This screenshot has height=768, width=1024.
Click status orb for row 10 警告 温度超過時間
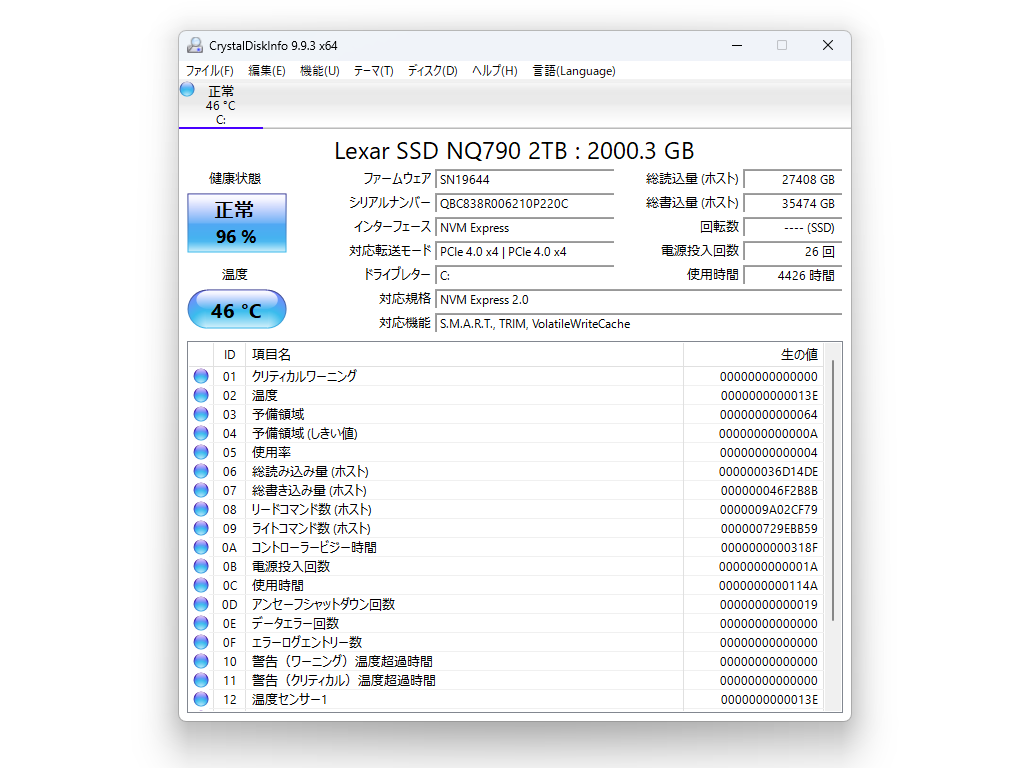point(201,661)
